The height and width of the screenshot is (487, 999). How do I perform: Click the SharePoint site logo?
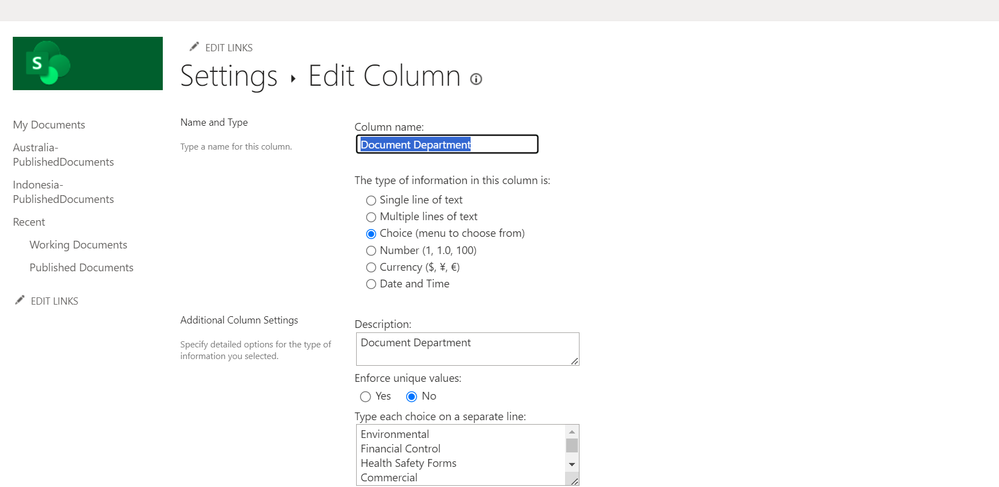pos(87,64)
